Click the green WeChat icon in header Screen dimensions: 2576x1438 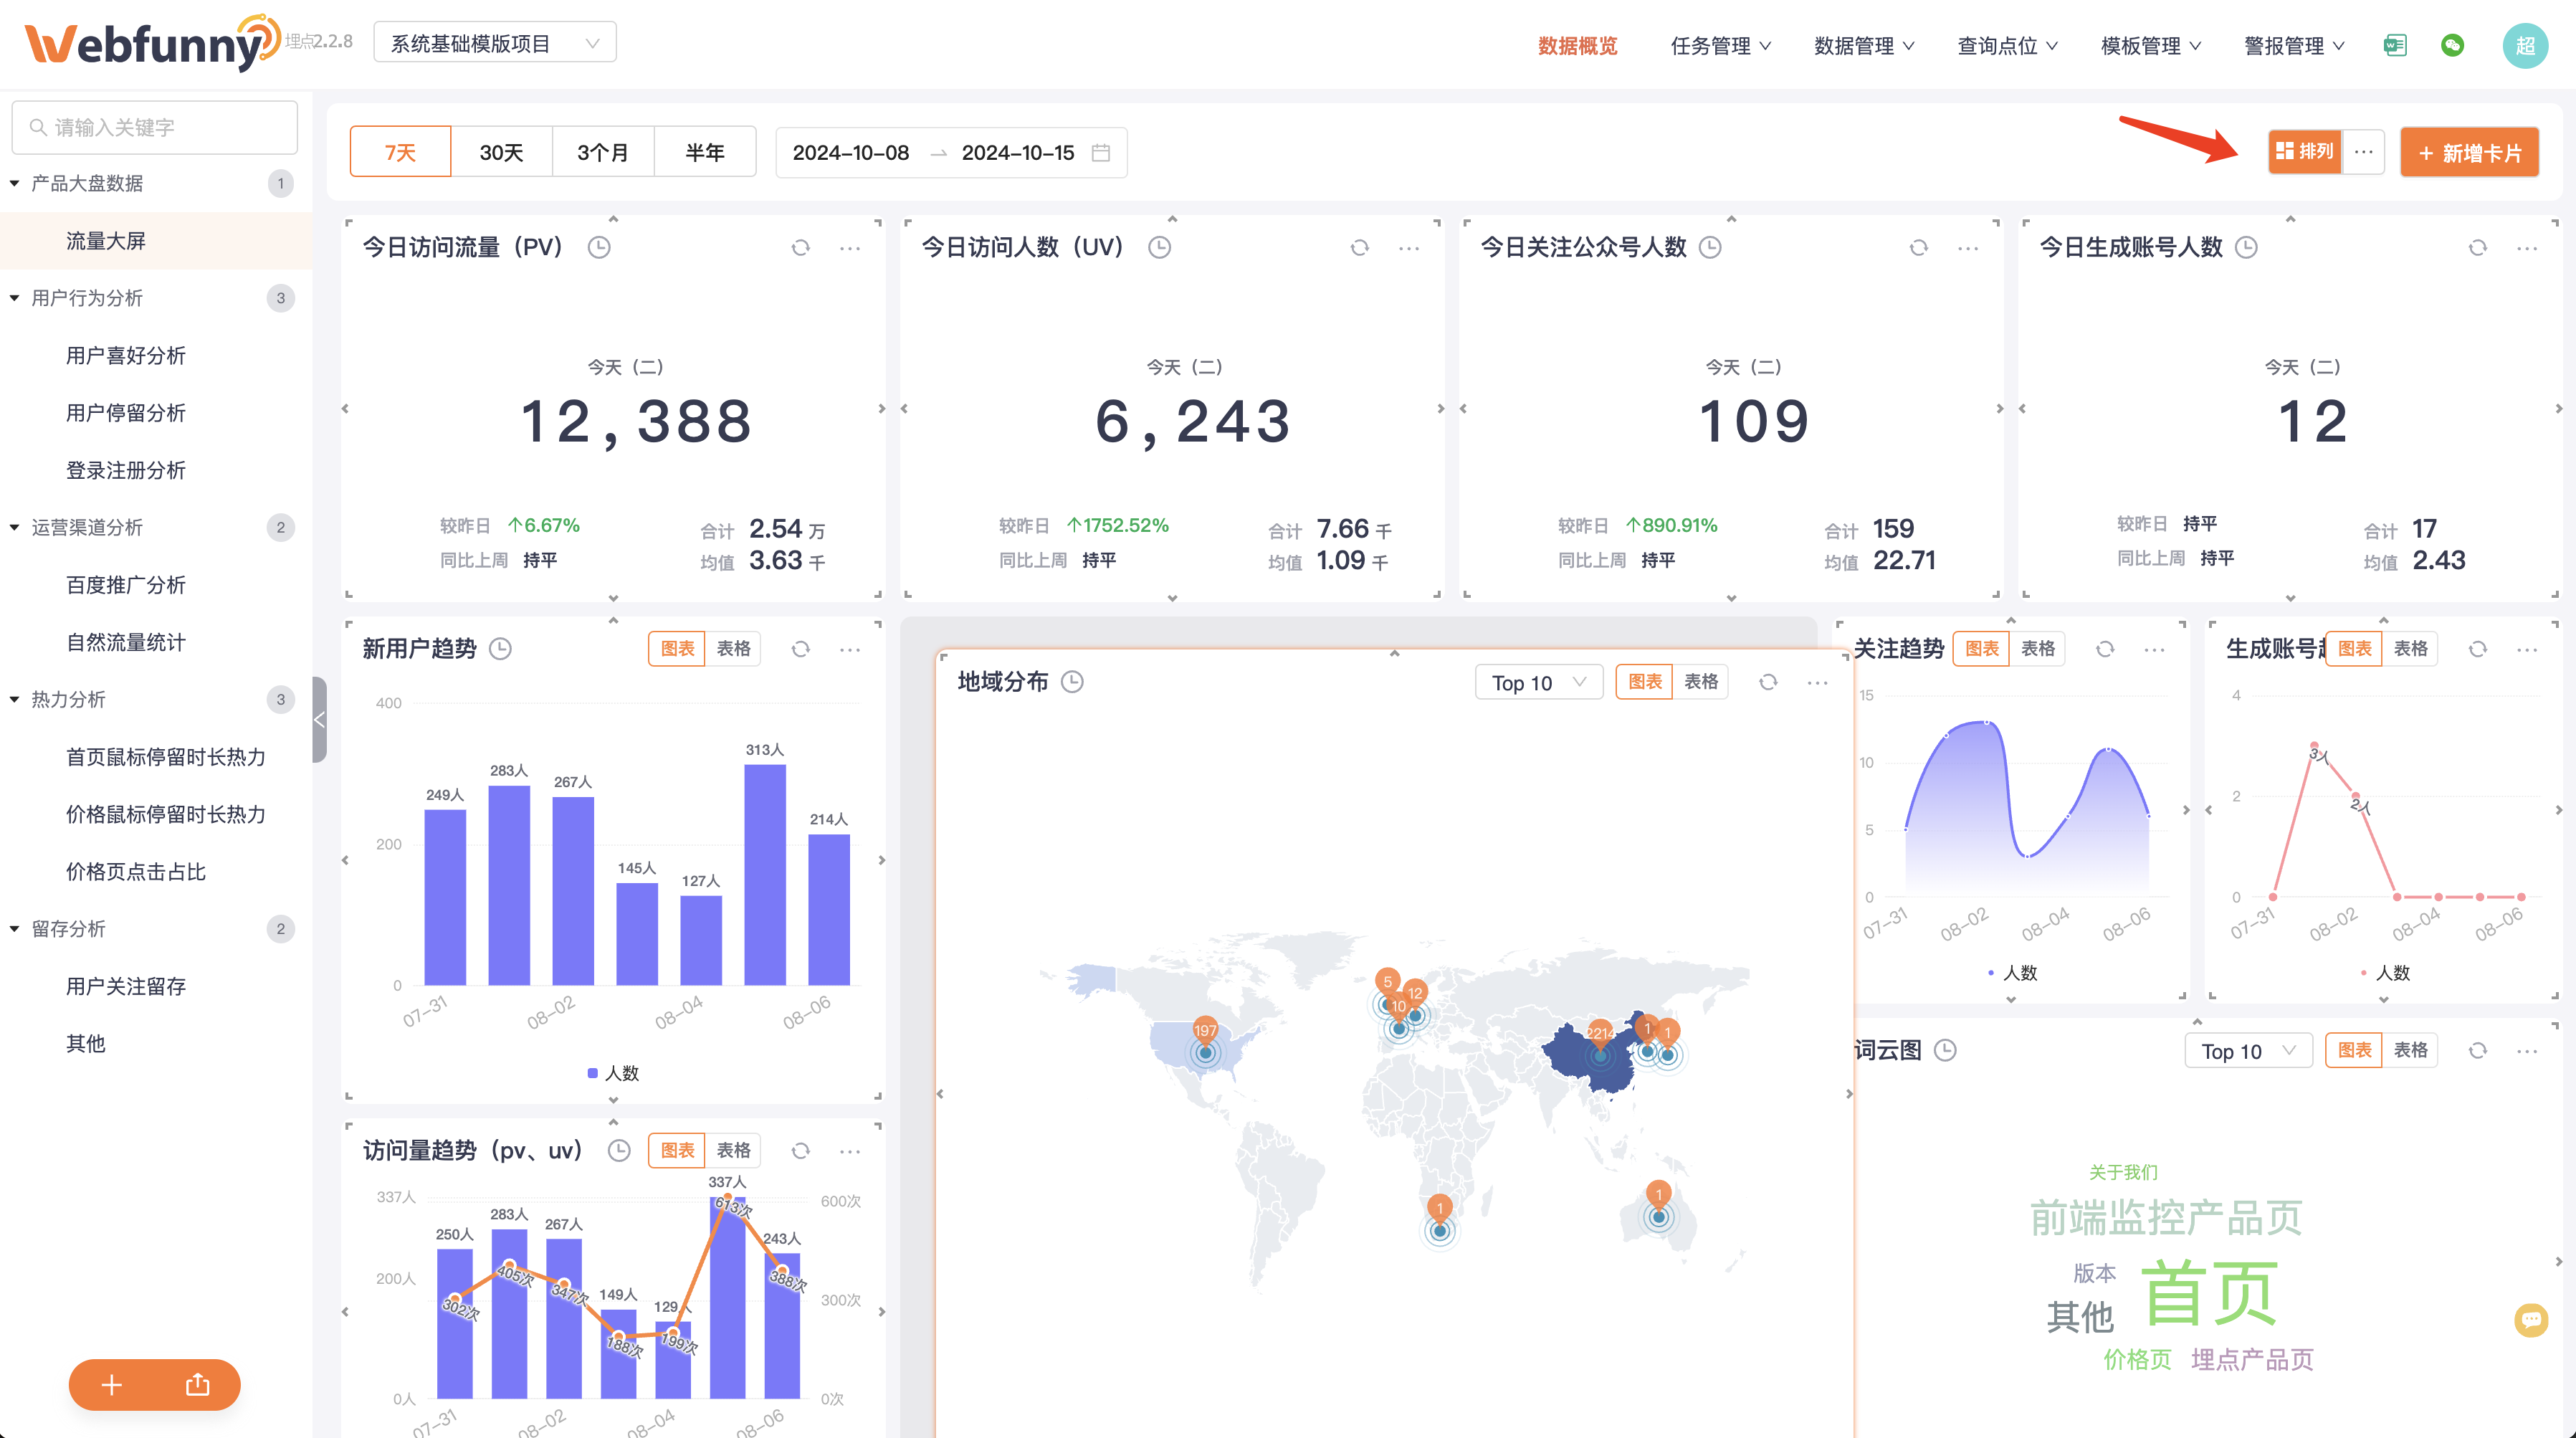[2452, 45]
